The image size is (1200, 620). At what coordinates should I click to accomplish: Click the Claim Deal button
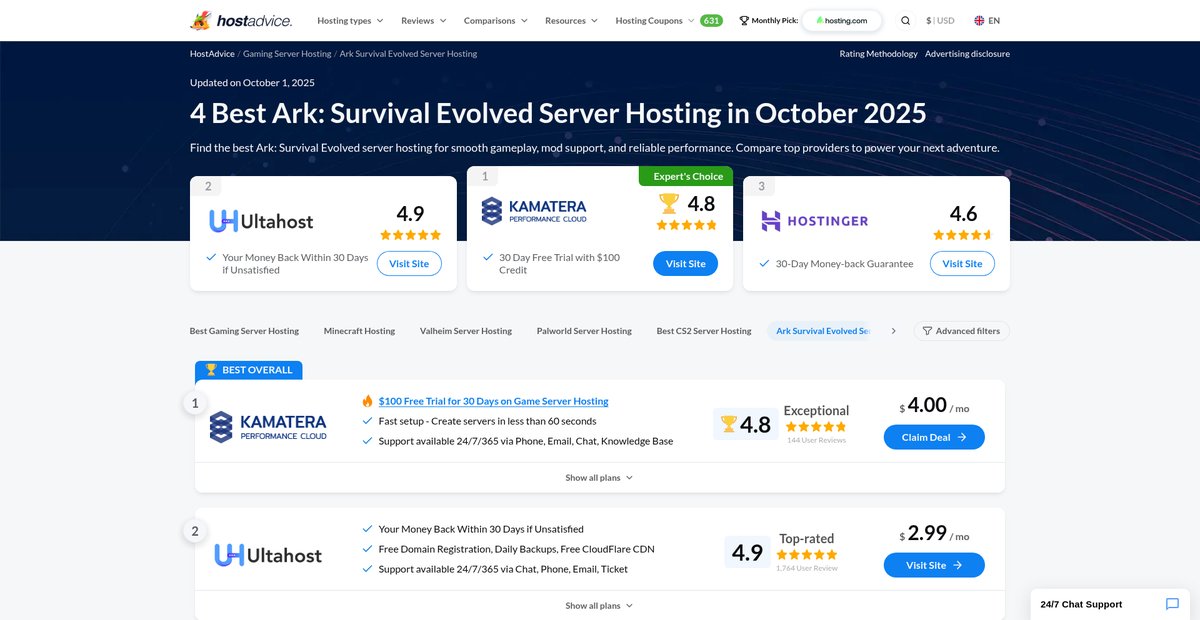click(x=934, y=437)
